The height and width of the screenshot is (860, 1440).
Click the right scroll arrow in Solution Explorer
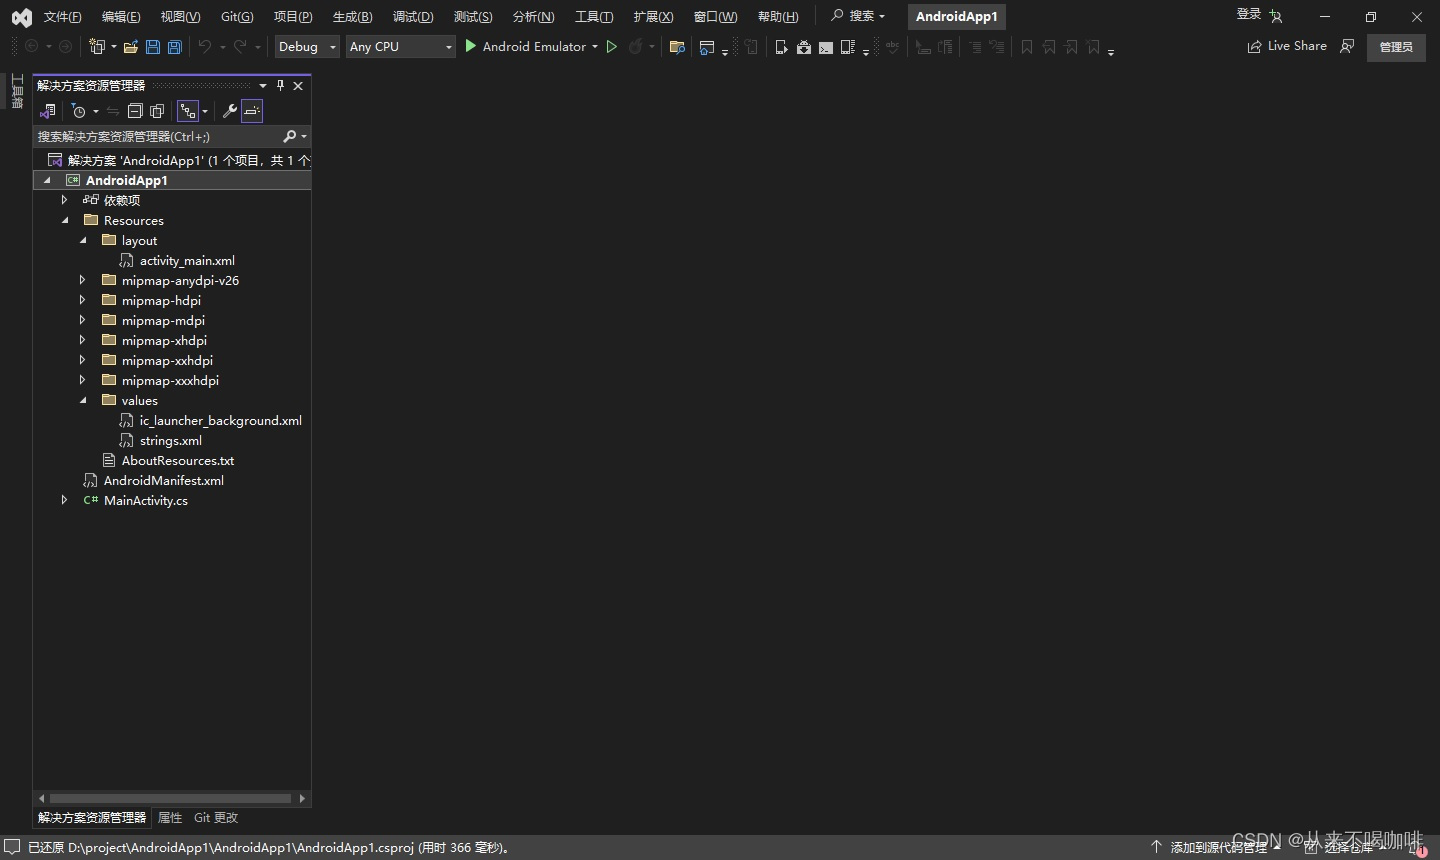[x=302, y=798]
